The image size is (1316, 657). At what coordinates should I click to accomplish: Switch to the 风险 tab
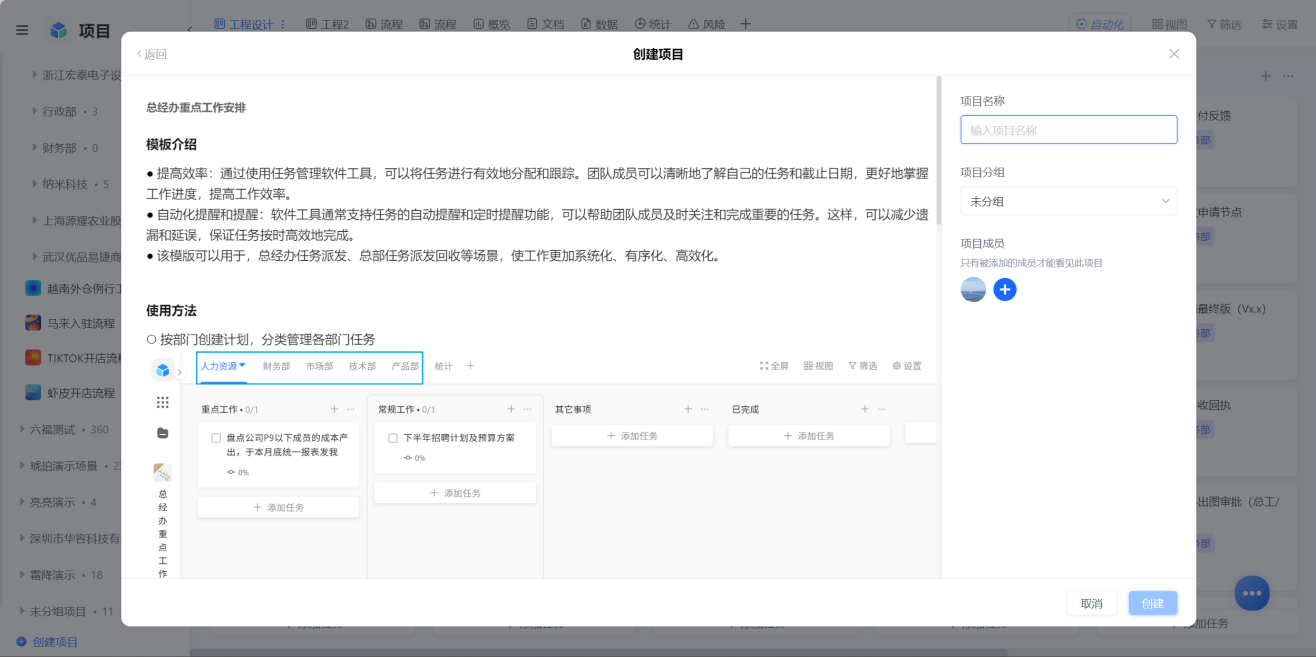[707, 24]
